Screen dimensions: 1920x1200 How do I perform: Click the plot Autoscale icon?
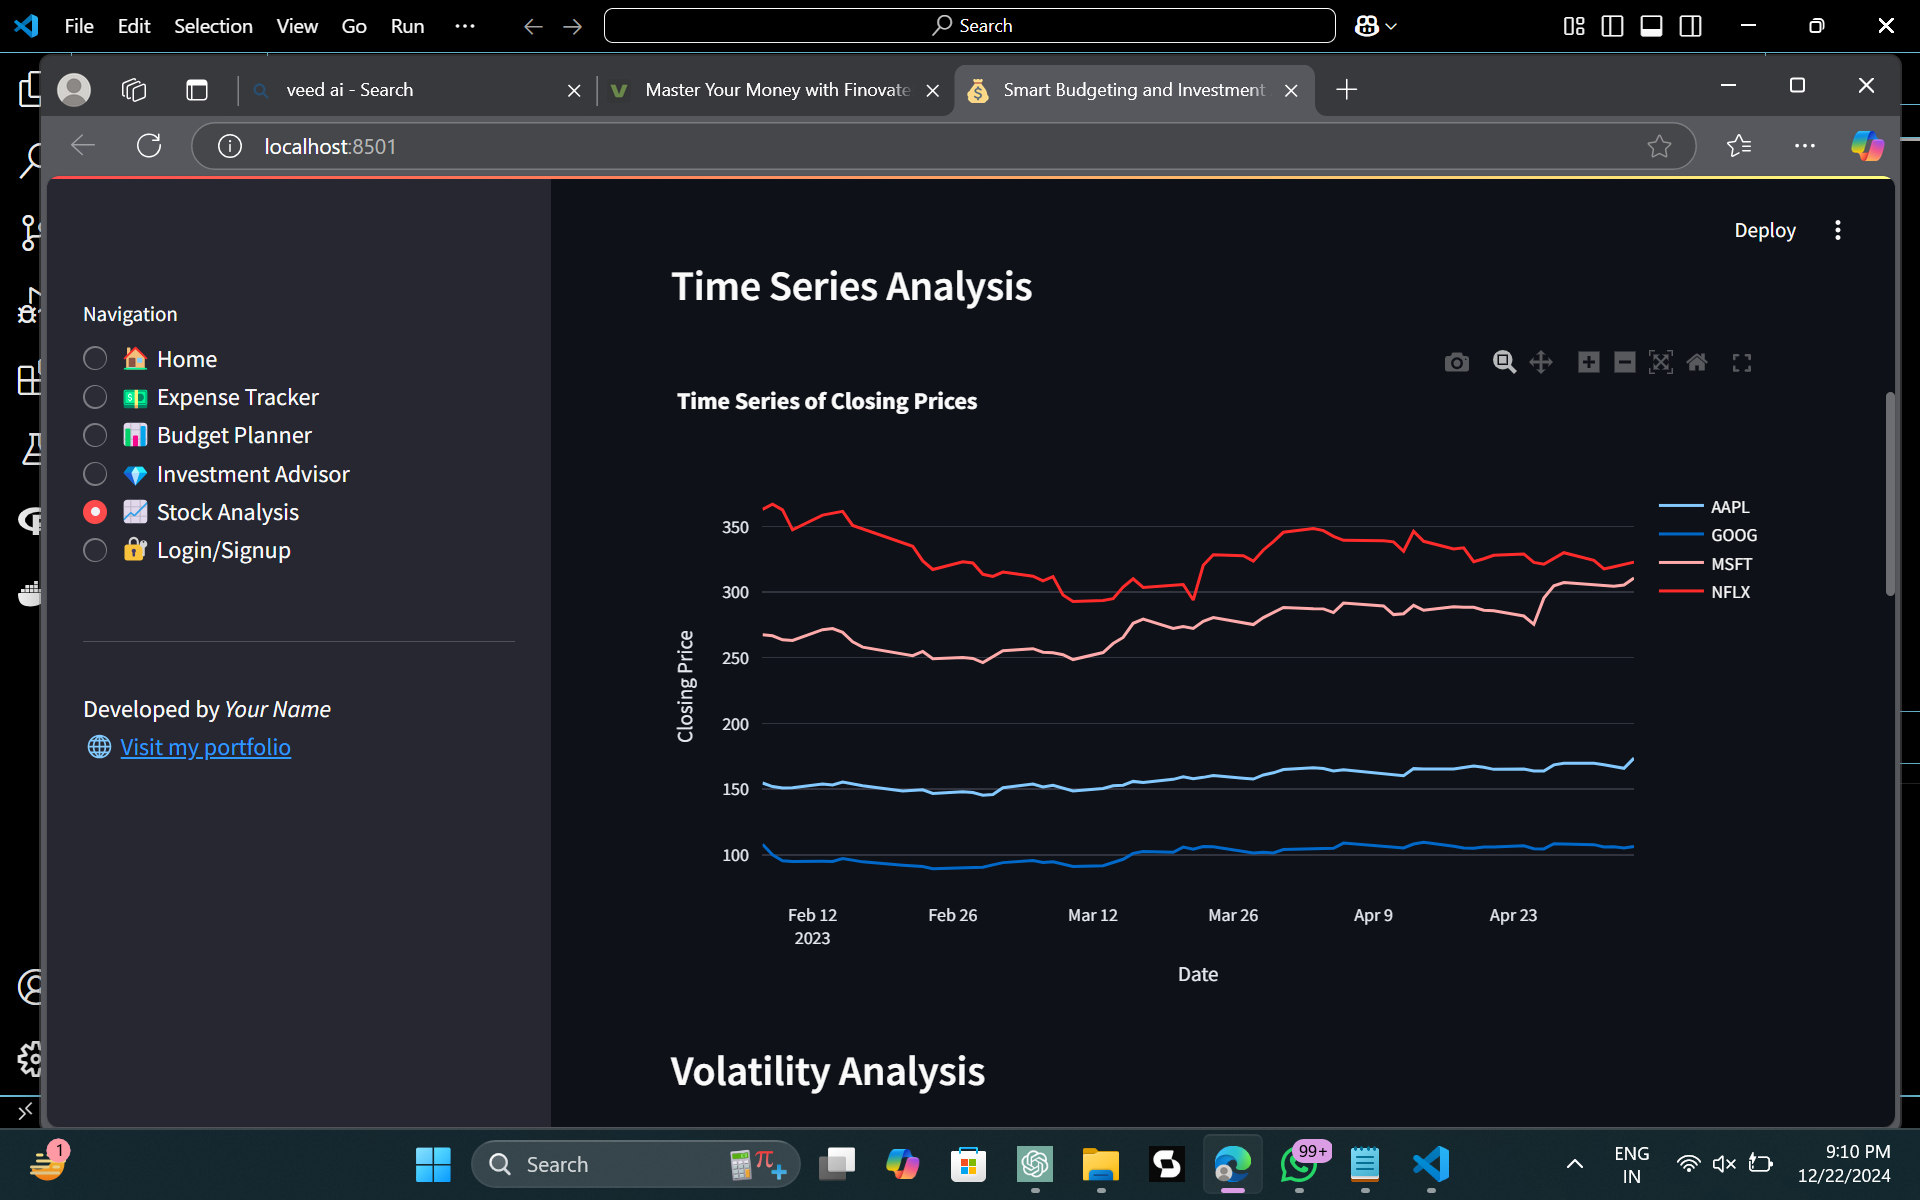click(1661, 362)
